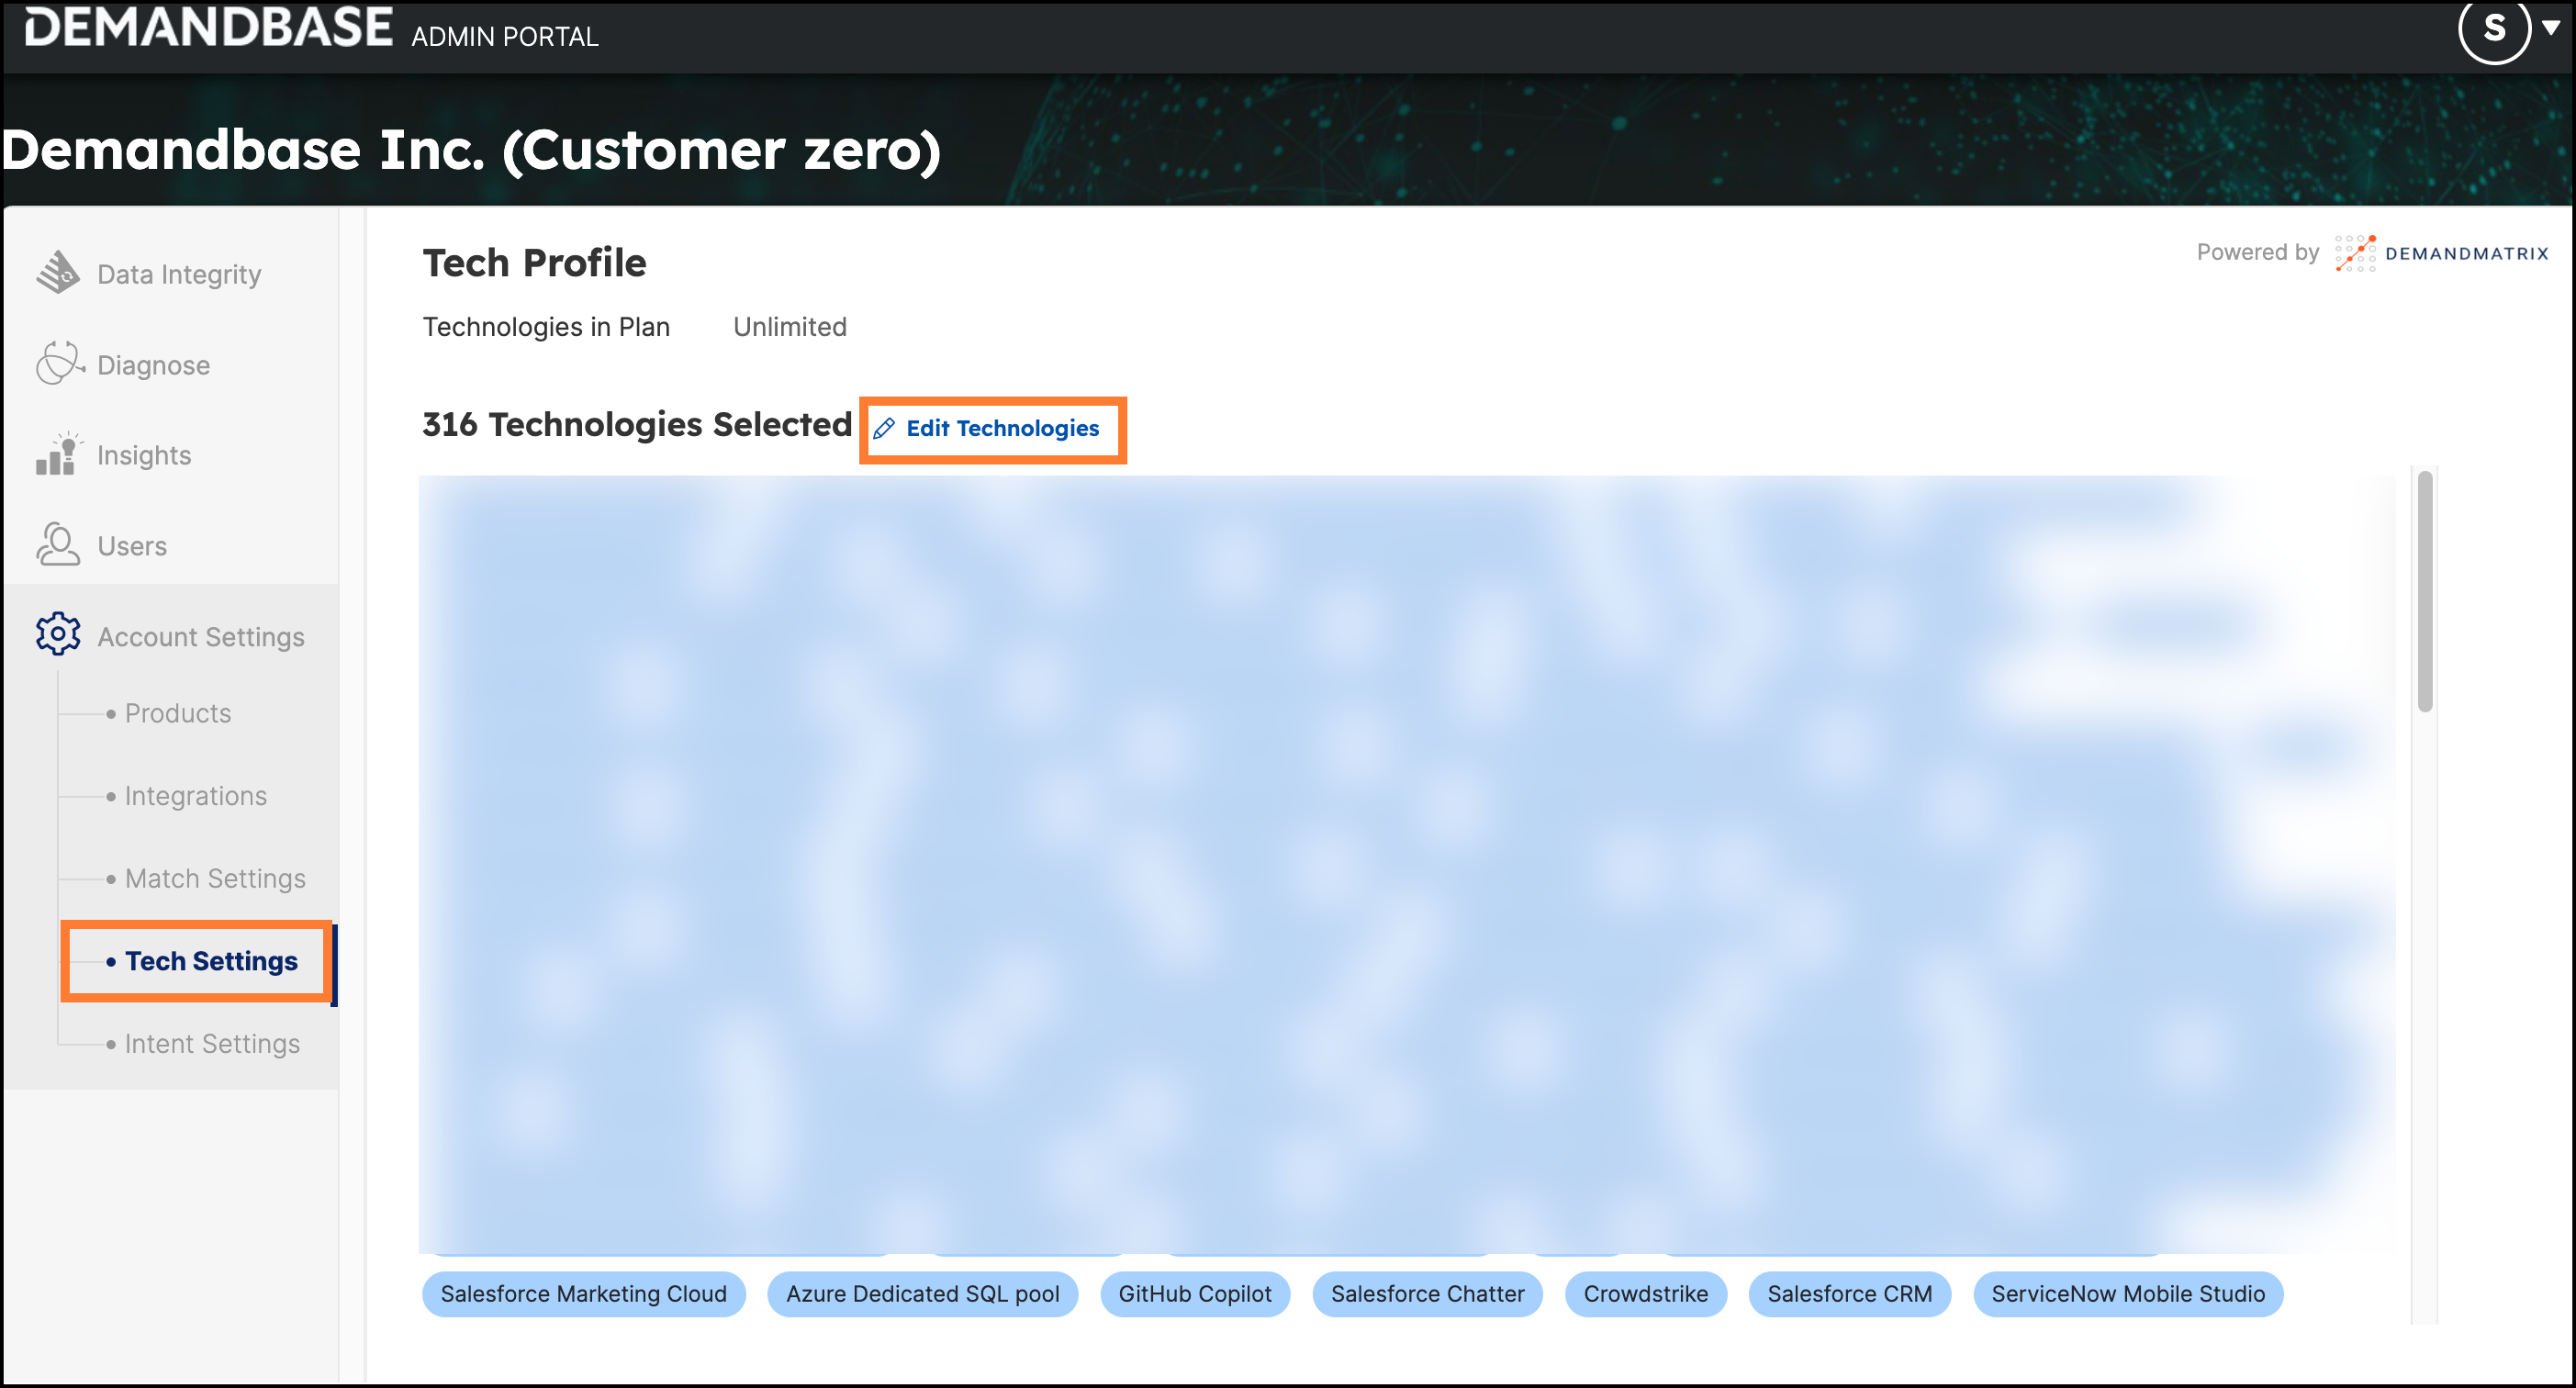Click the Diagnose stethoscope icon
This screenshot has height=1388, width=2576.
pos(59,364)
